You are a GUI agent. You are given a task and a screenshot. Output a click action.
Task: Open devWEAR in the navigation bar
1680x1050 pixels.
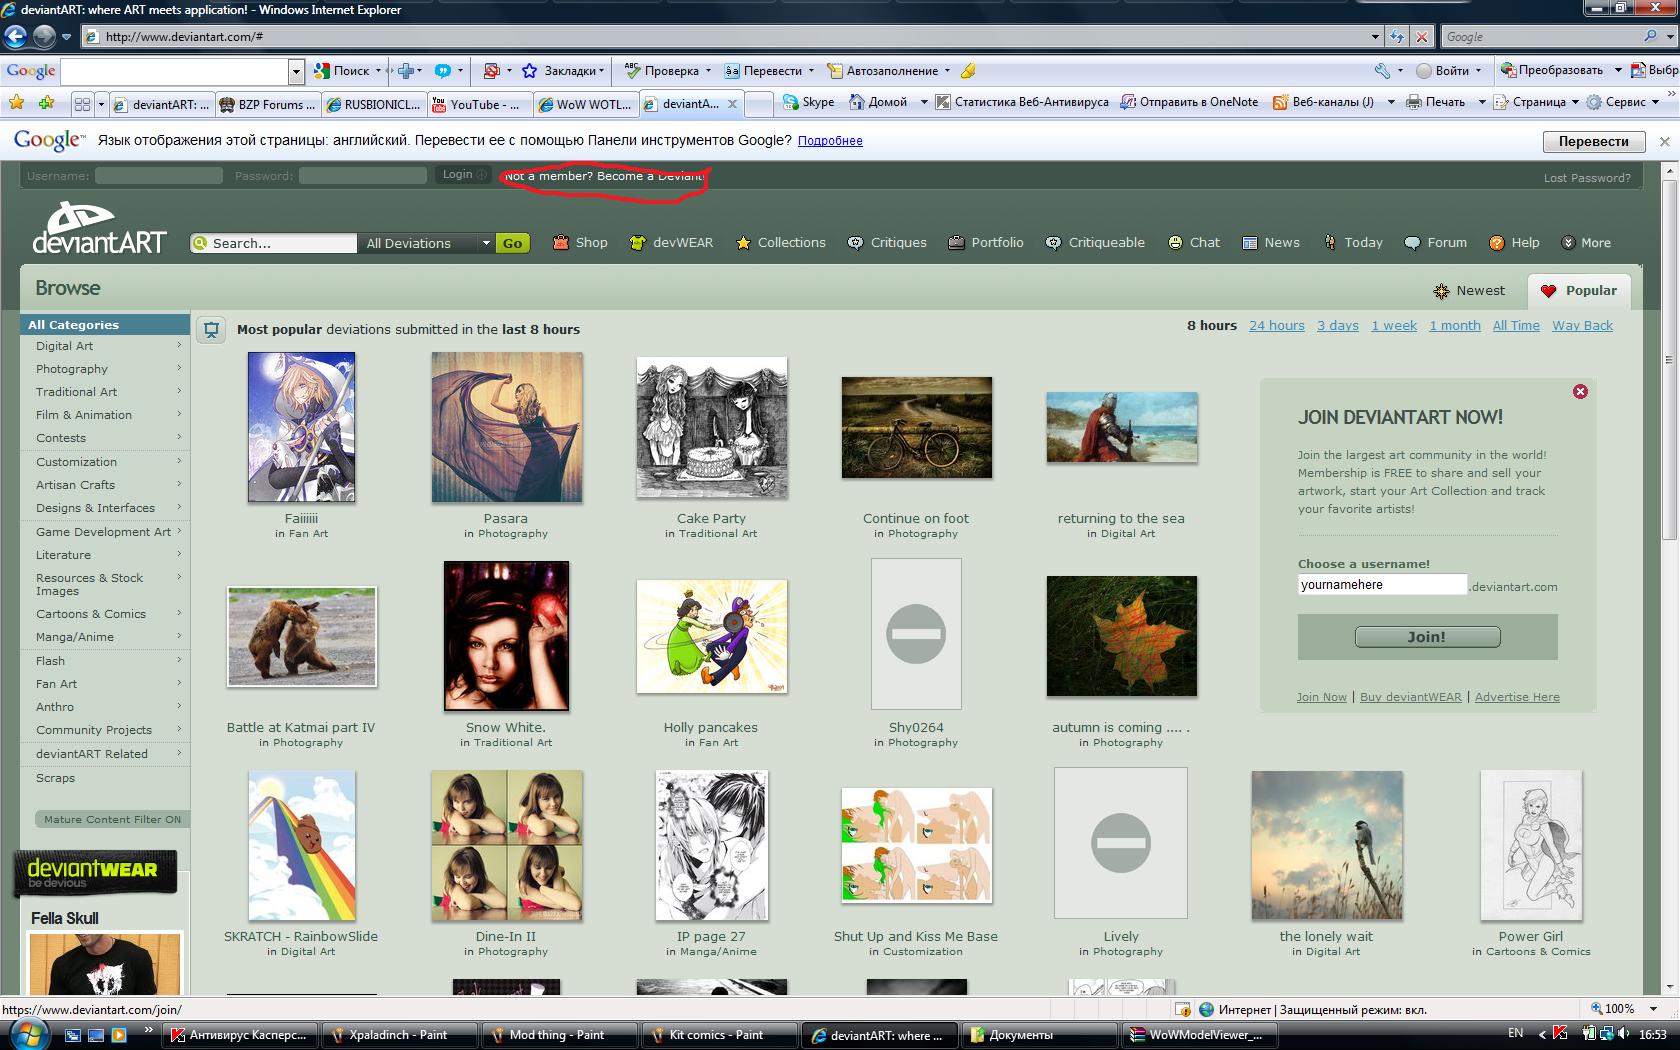pos(671,243)
